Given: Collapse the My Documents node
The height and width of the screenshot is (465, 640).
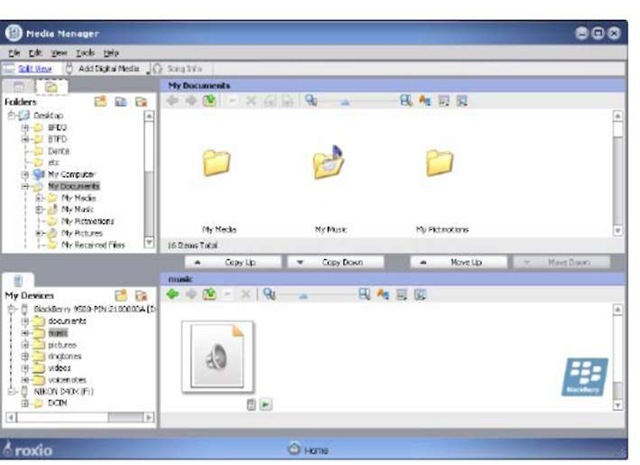Looking at the screenshot, I should pos(25,186).
